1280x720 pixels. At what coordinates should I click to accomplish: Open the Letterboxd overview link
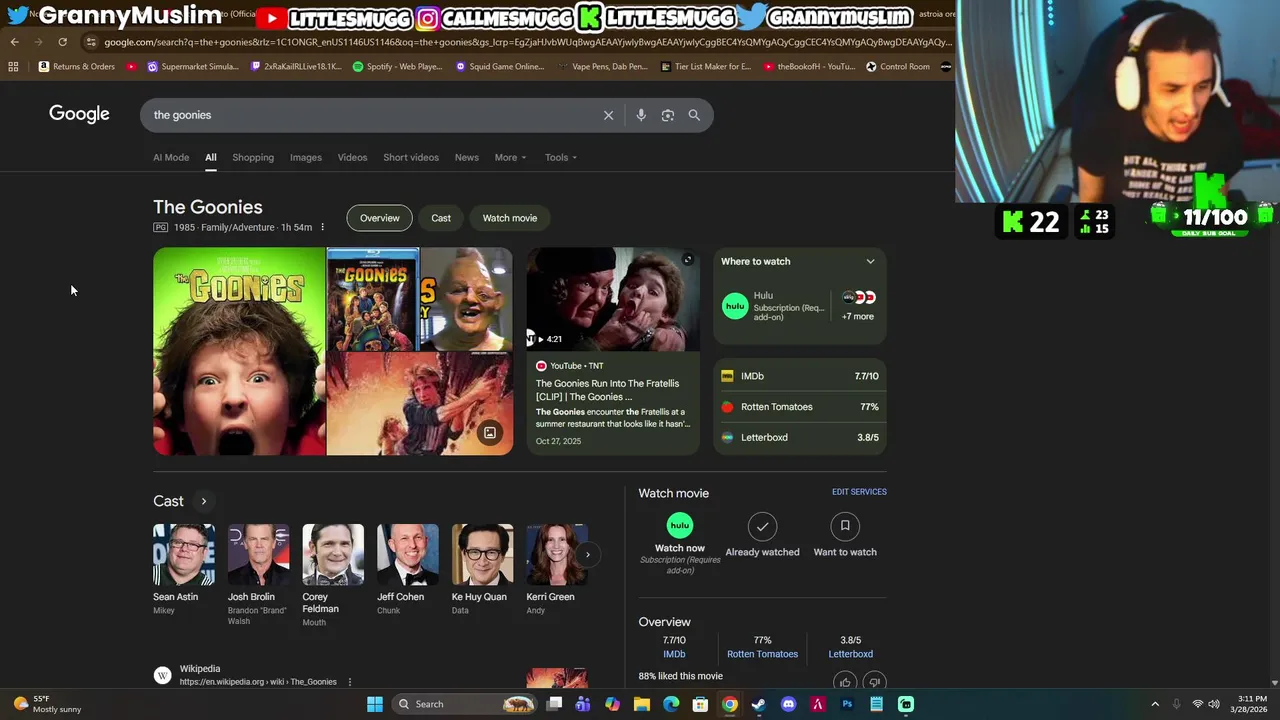(851, 654)
